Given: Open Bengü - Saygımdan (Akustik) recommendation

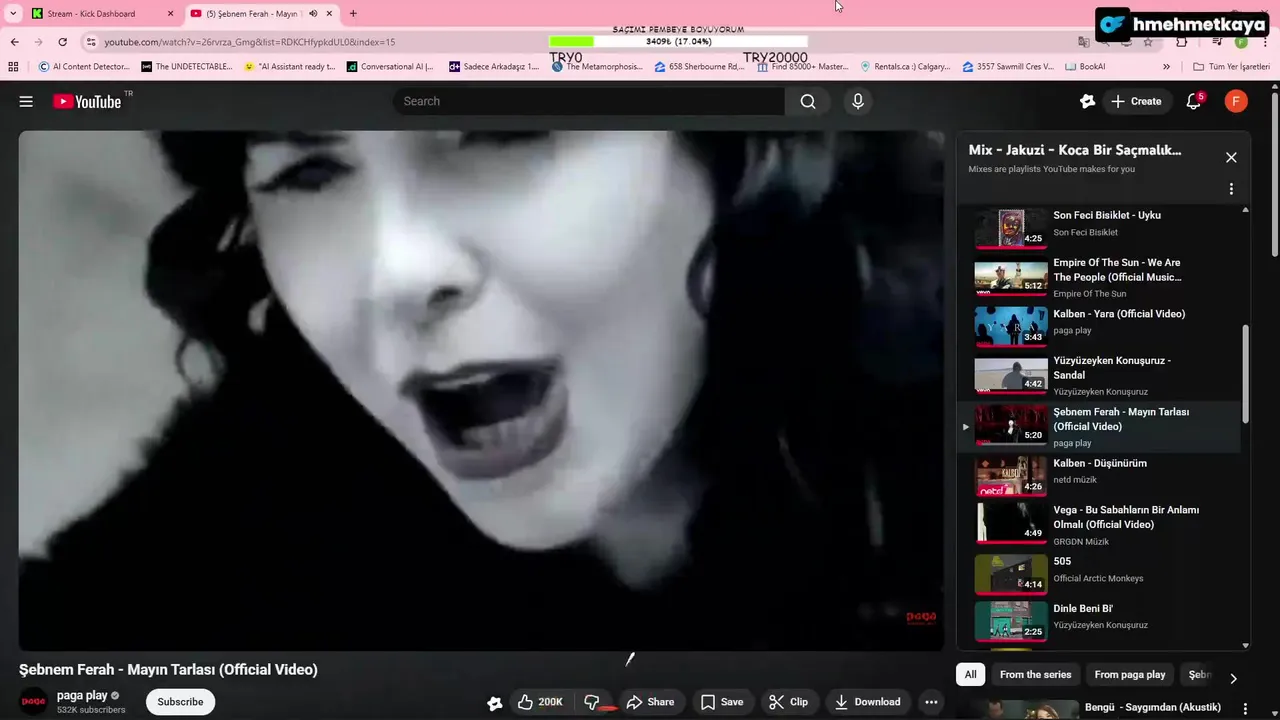Looking at the screenshot, I should 1152,707.
